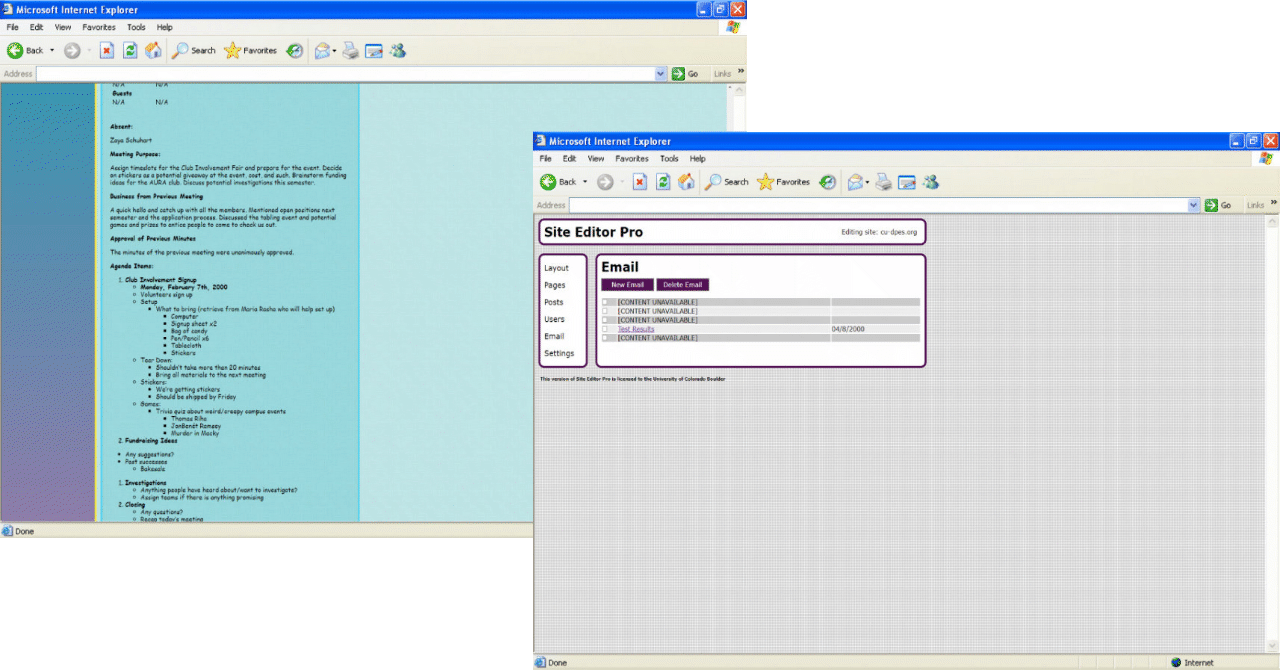Click Messenger icon in meeting minutes window
Viewport: 1280px width, 670px height.
[x=398, y=50]
